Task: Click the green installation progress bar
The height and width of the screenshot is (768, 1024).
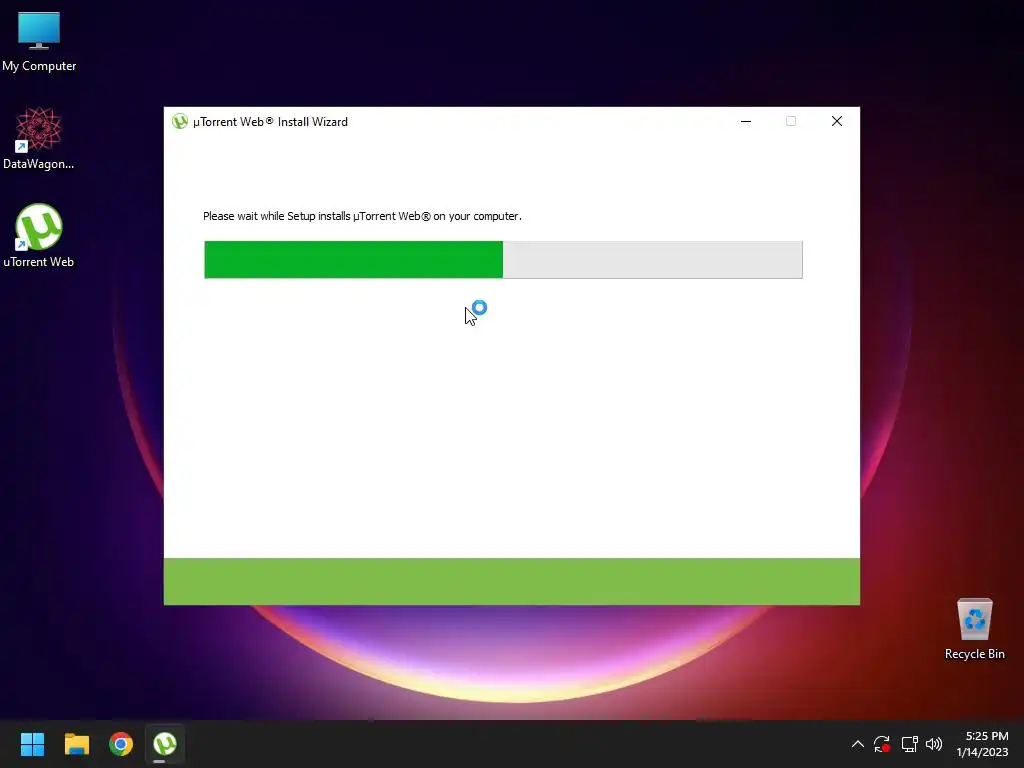Action: point(503,259)
